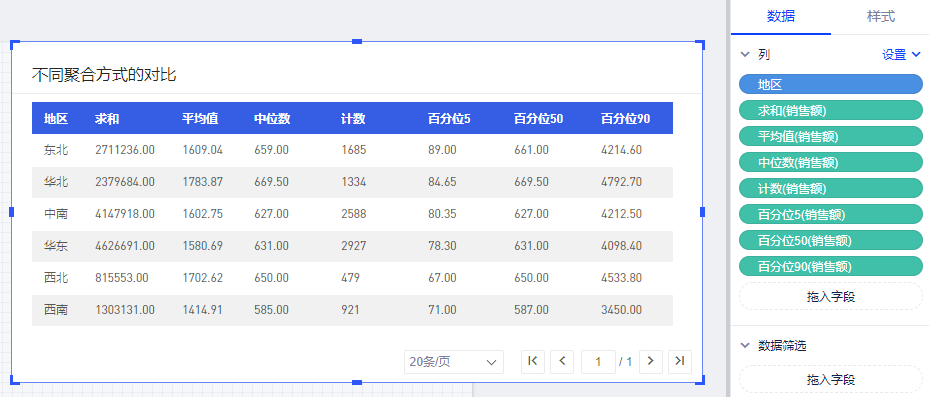929x397 pixels.
Task: Open the 20条/页 page size dropdown
Action: (x=454, y=362)
